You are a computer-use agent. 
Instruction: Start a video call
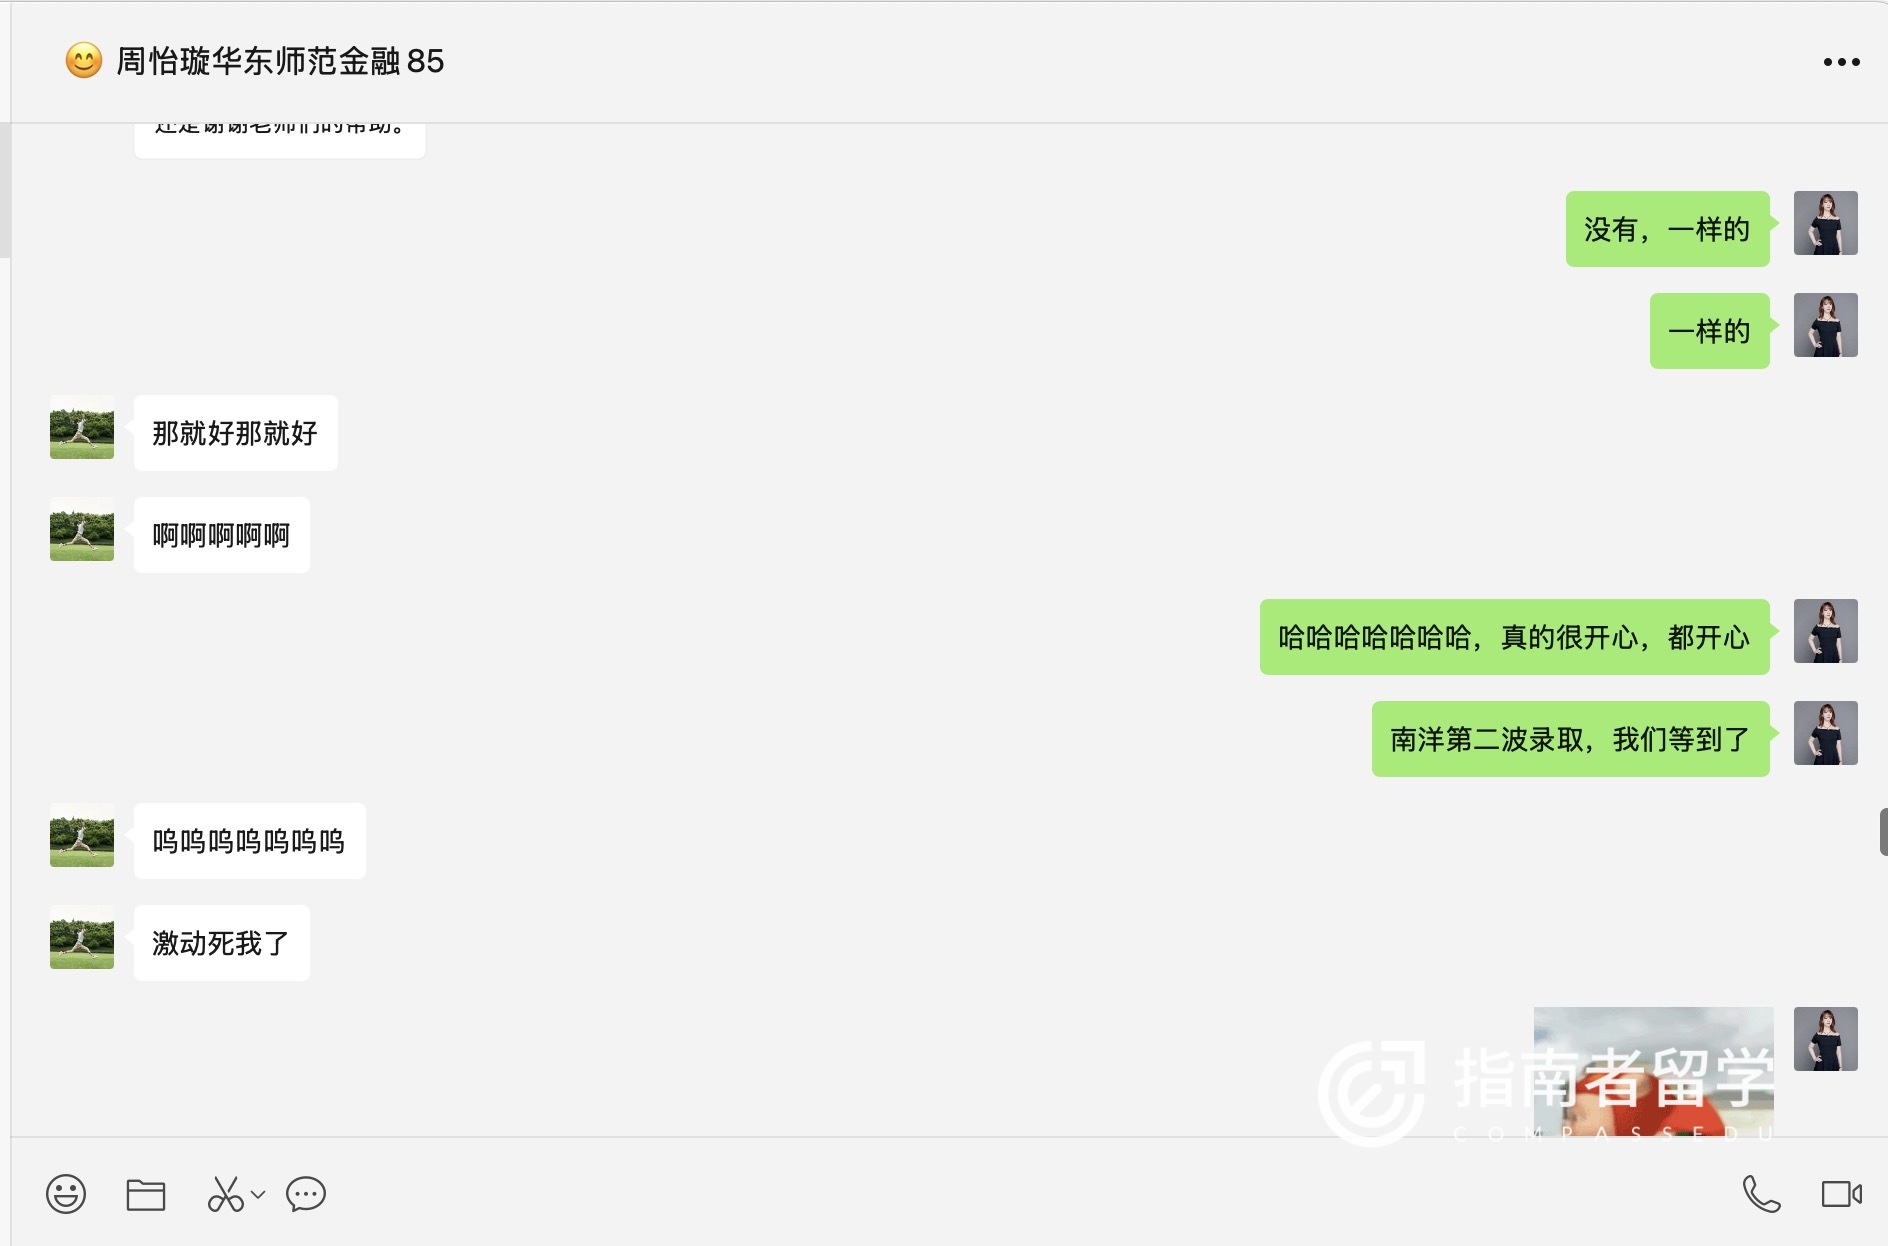coord(1841,1194)
